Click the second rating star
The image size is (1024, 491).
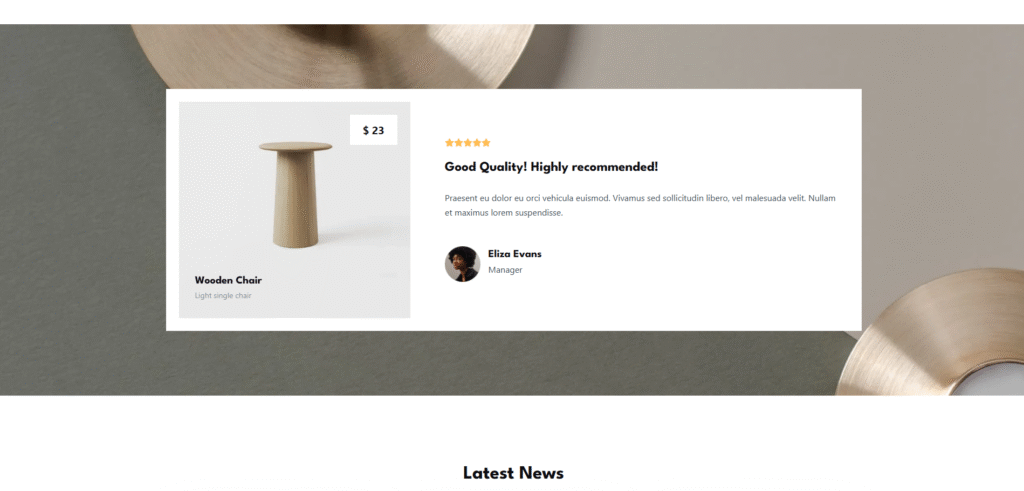pyautogui.click(x=458, y=142)
